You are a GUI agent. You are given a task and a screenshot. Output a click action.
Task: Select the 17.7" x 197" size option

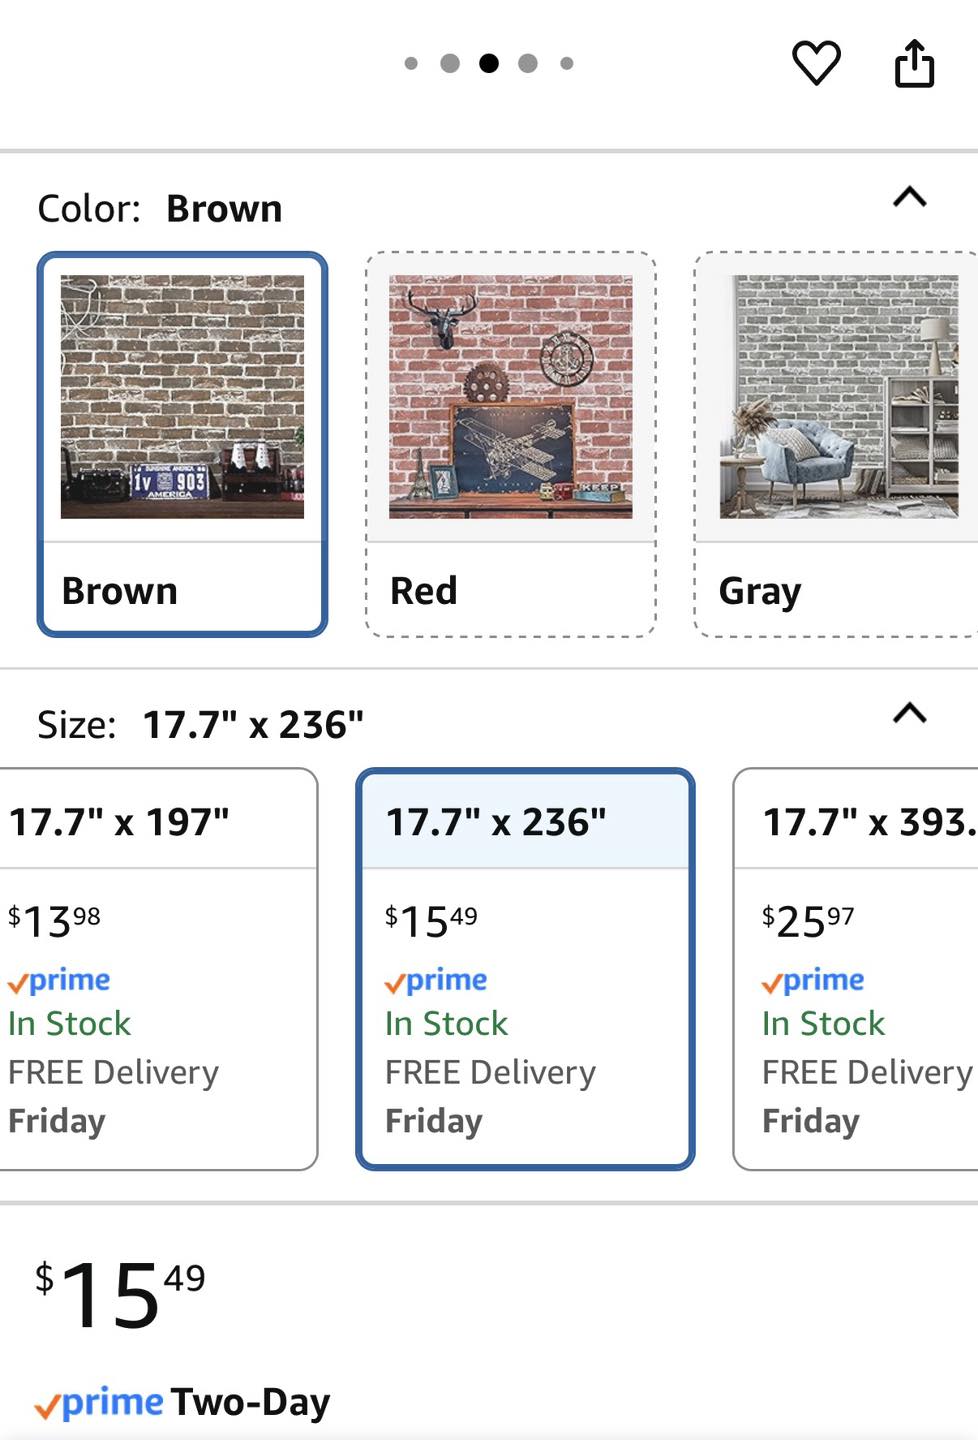158,968
